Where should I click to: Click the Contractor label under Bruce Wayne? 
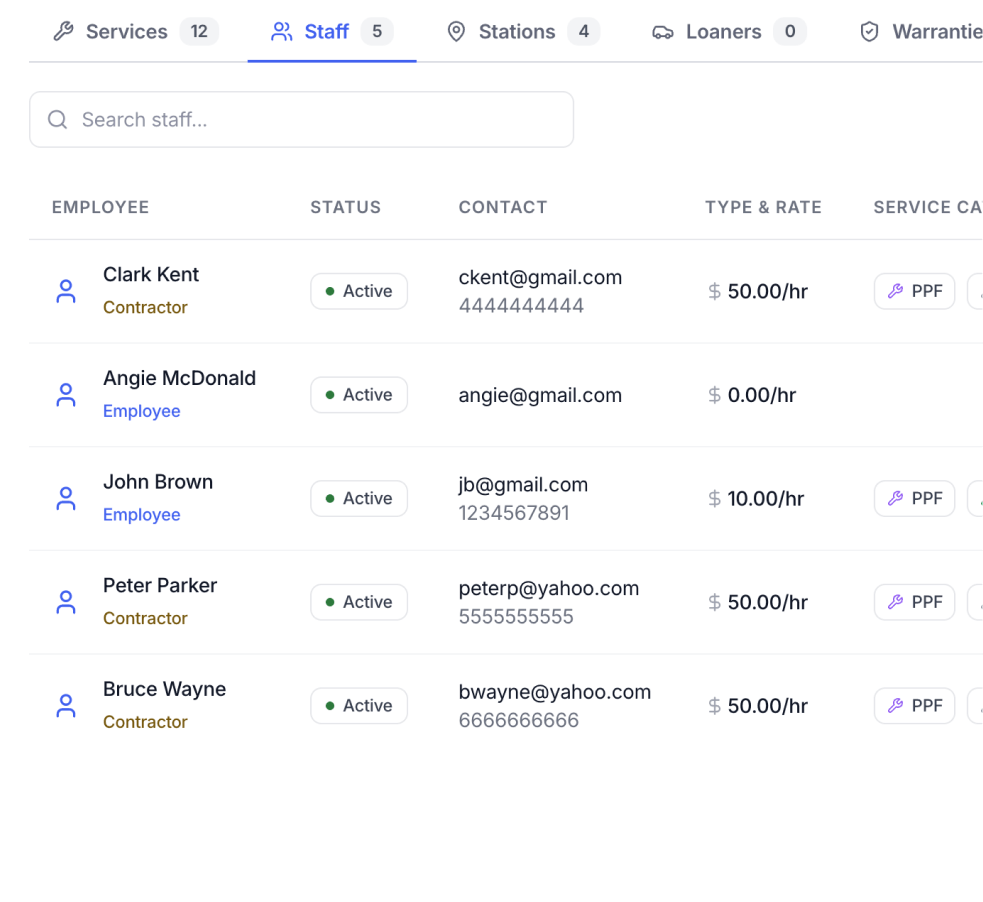(x=145, y=722)
